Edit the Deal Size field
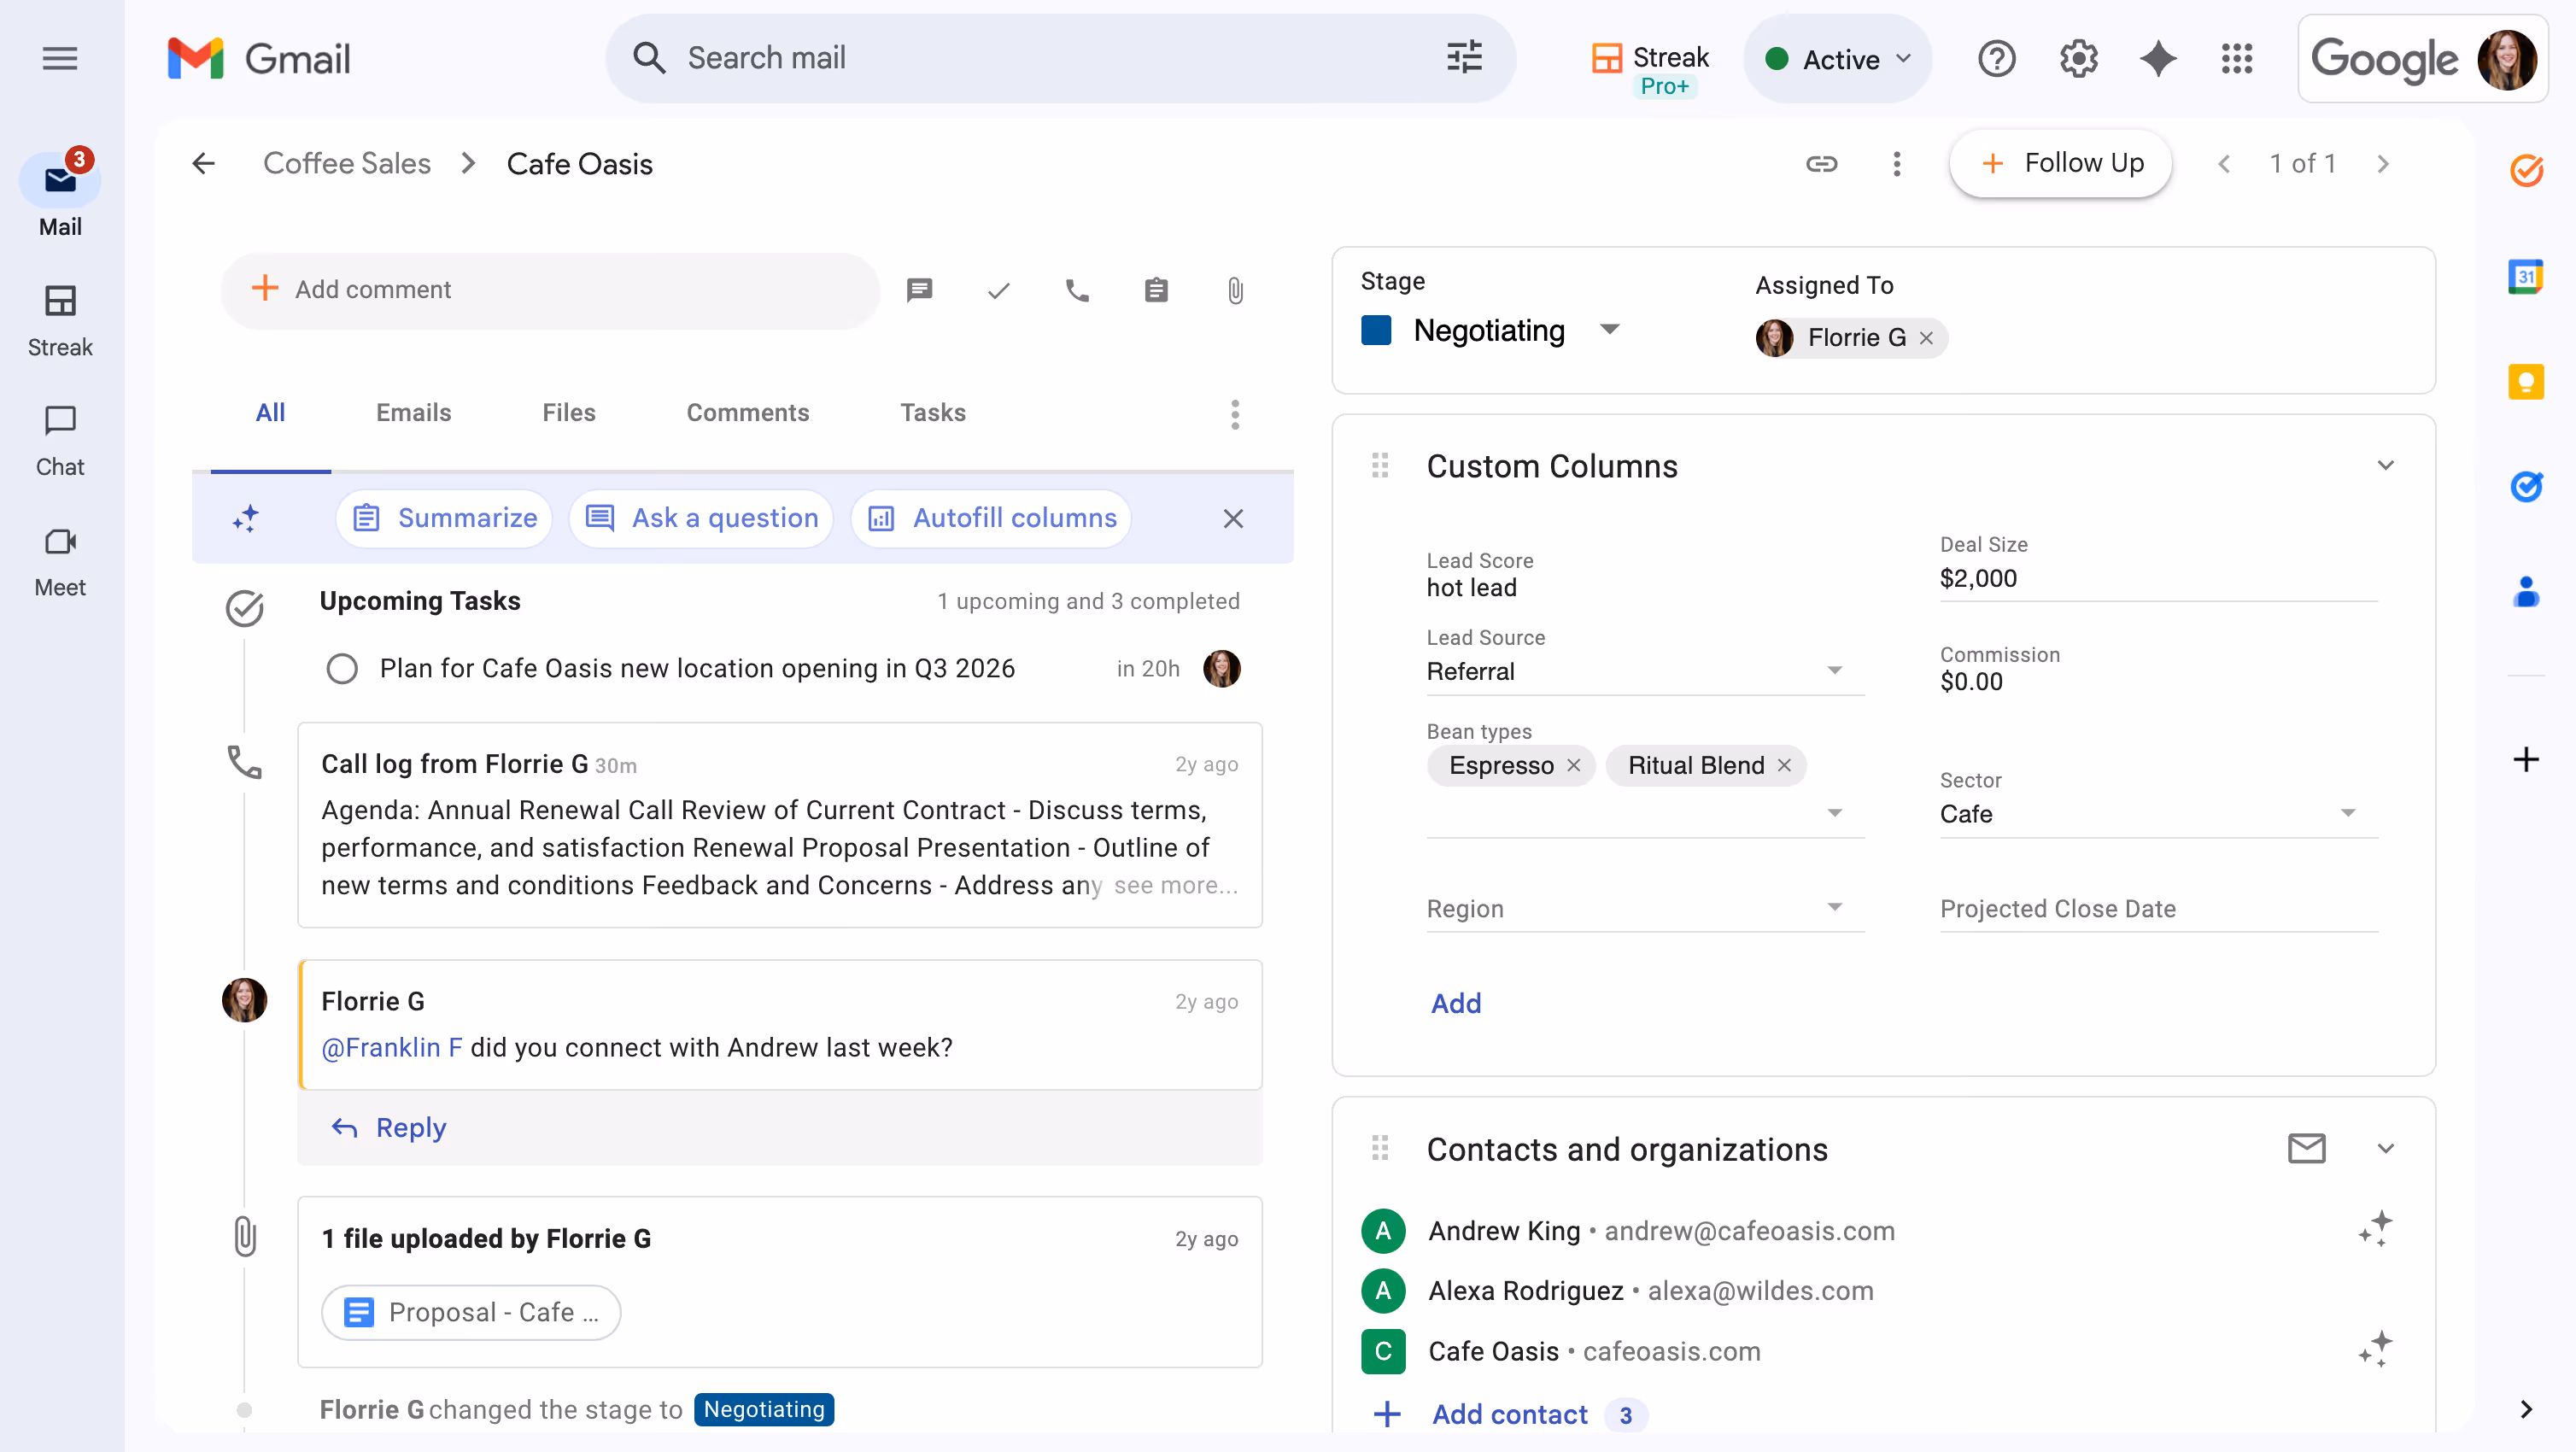Image resolution: width=2576 pixels, height=1452 pixels. (2158, 578)
